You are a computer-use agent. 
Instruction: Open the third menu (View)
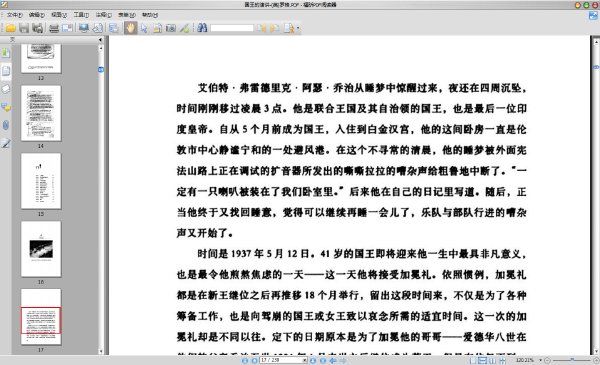[59, 15]
